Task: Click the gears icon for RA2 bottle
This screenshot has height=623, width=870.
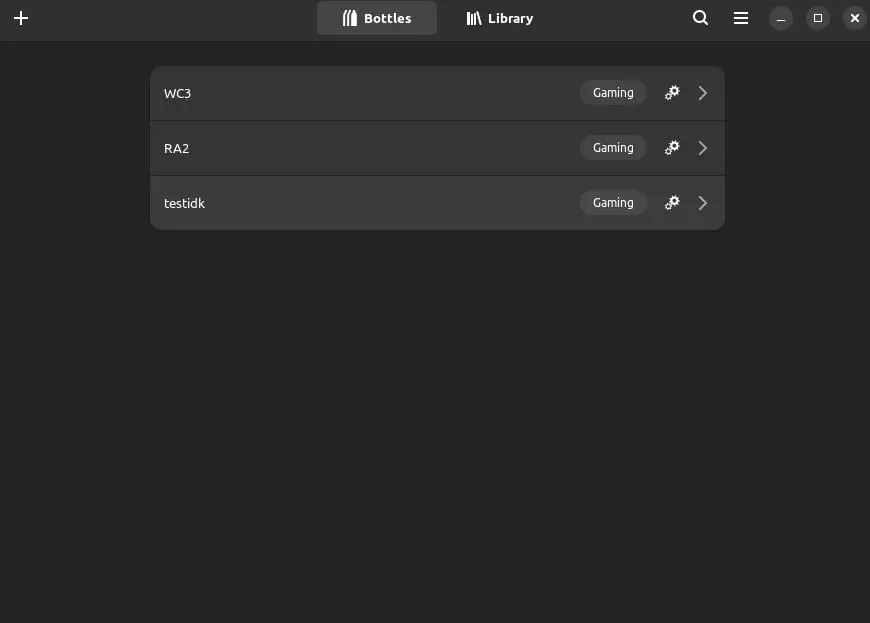Action: click(672, 148)
